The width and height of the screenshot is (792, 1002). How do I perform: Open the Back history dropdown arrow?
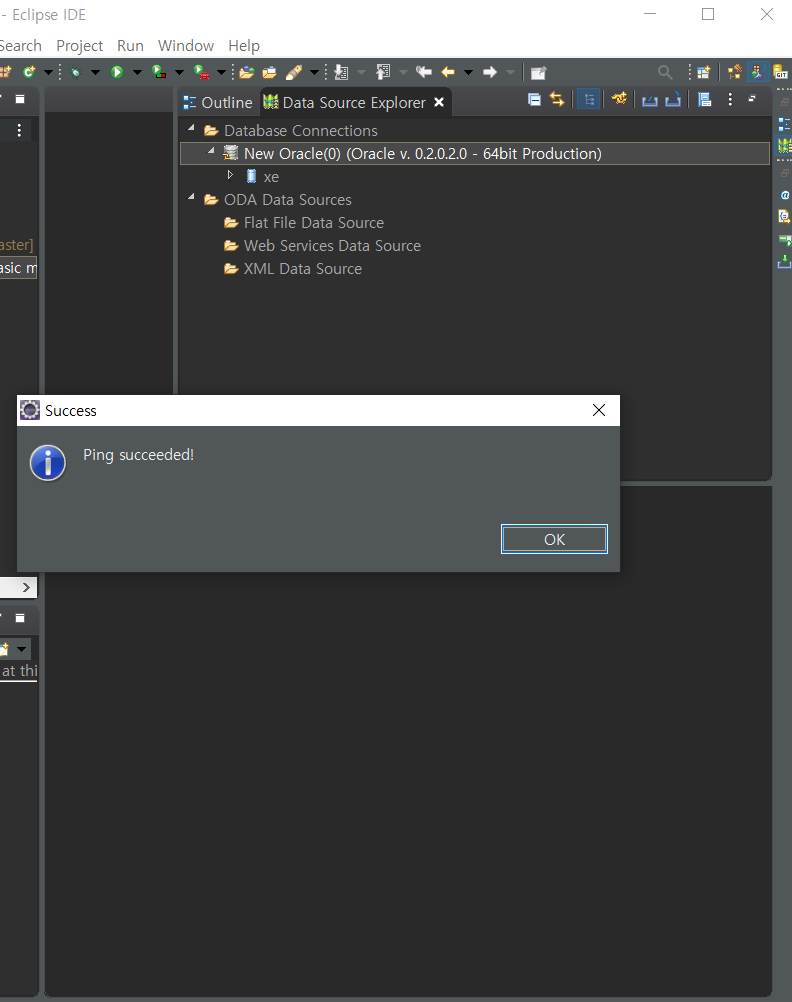tap(468, 72)
